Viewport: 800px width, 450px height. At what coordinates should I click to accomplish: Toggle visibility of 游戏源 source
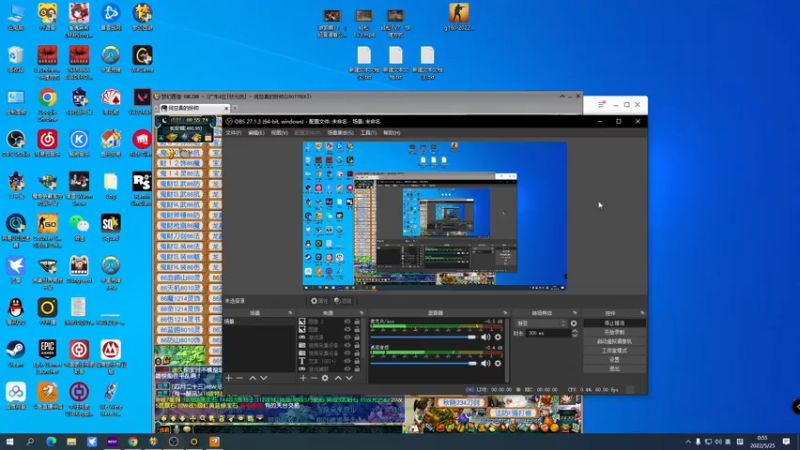[x=347, y=337]
